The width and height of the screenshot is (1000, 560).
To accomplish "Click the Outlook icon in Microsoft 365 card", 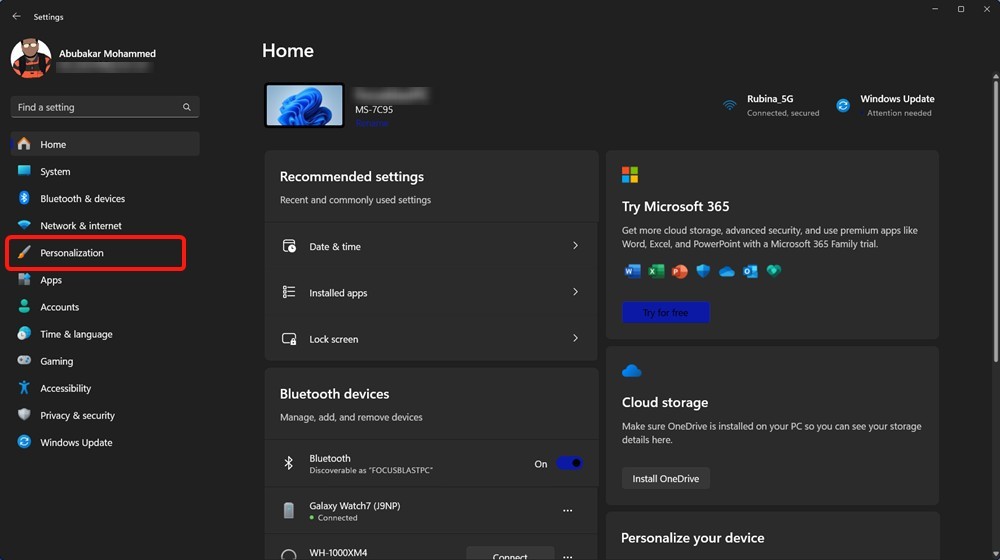I will [x=750, y=271].
